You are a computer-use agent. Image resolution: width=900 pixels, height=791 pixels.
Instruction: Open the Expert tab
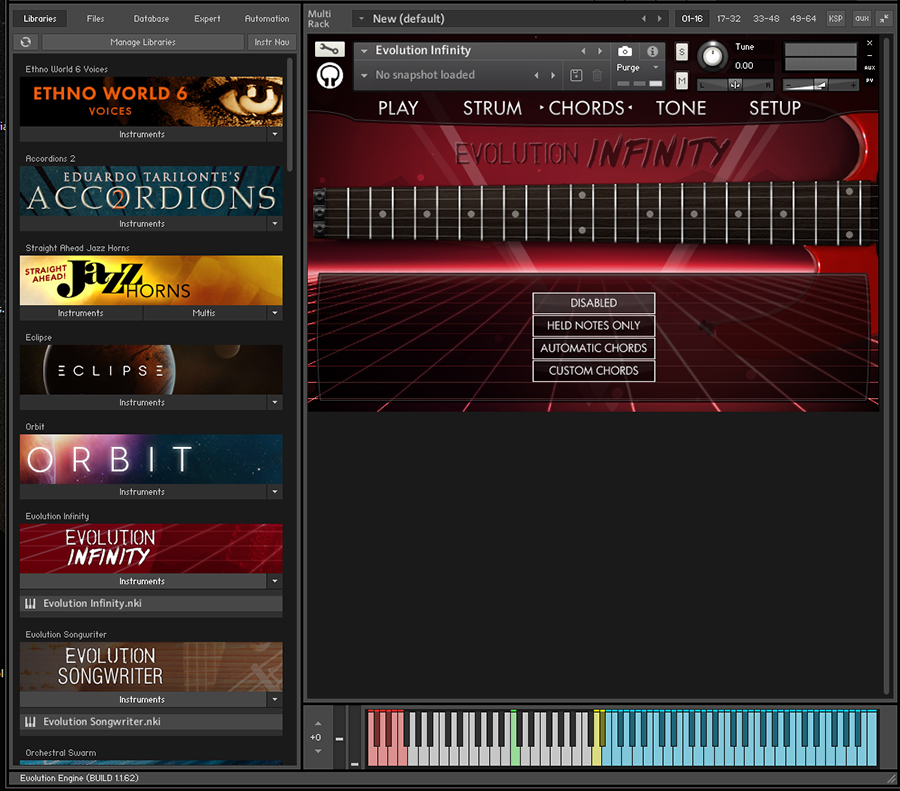[207, 18]
